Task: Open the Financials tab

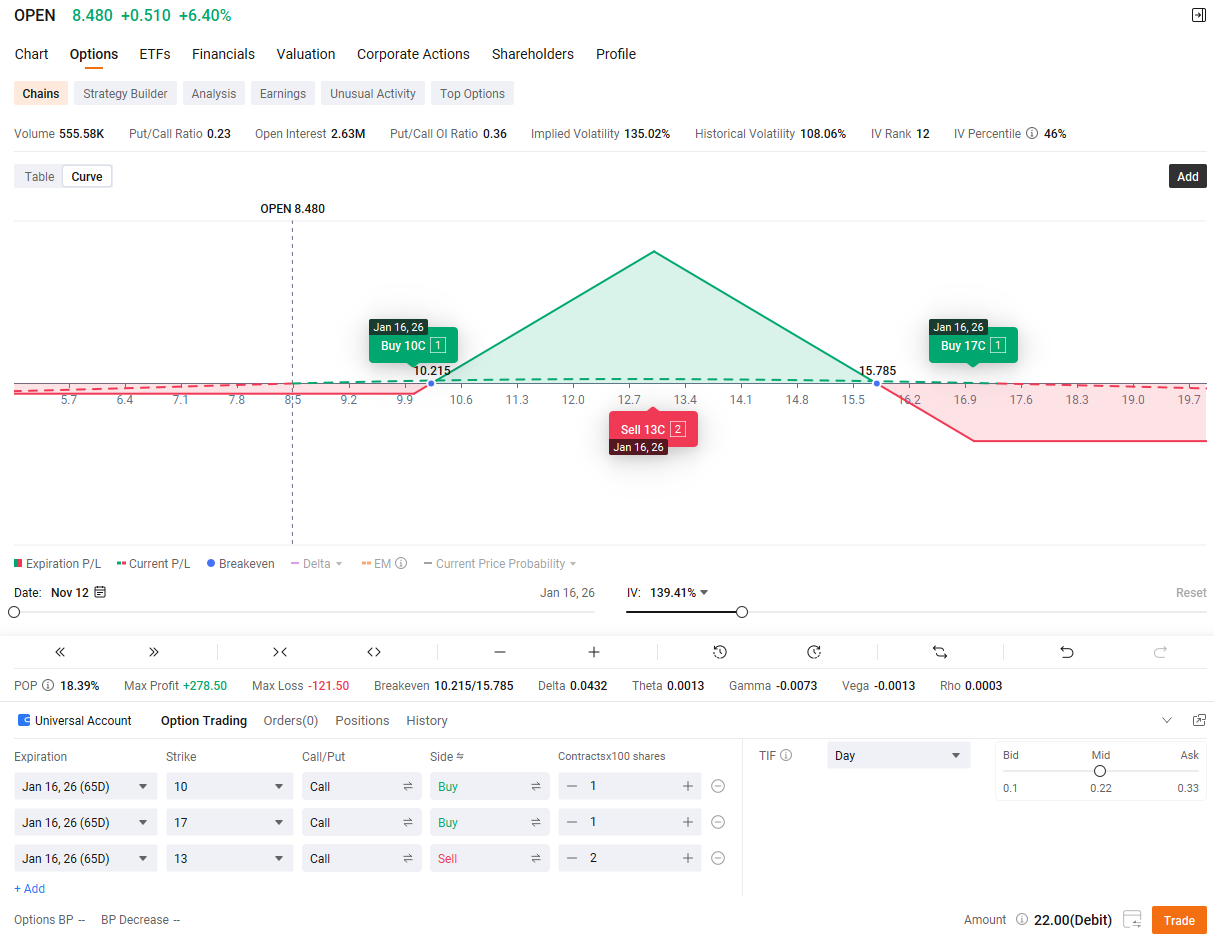Action: pos(223,54)
